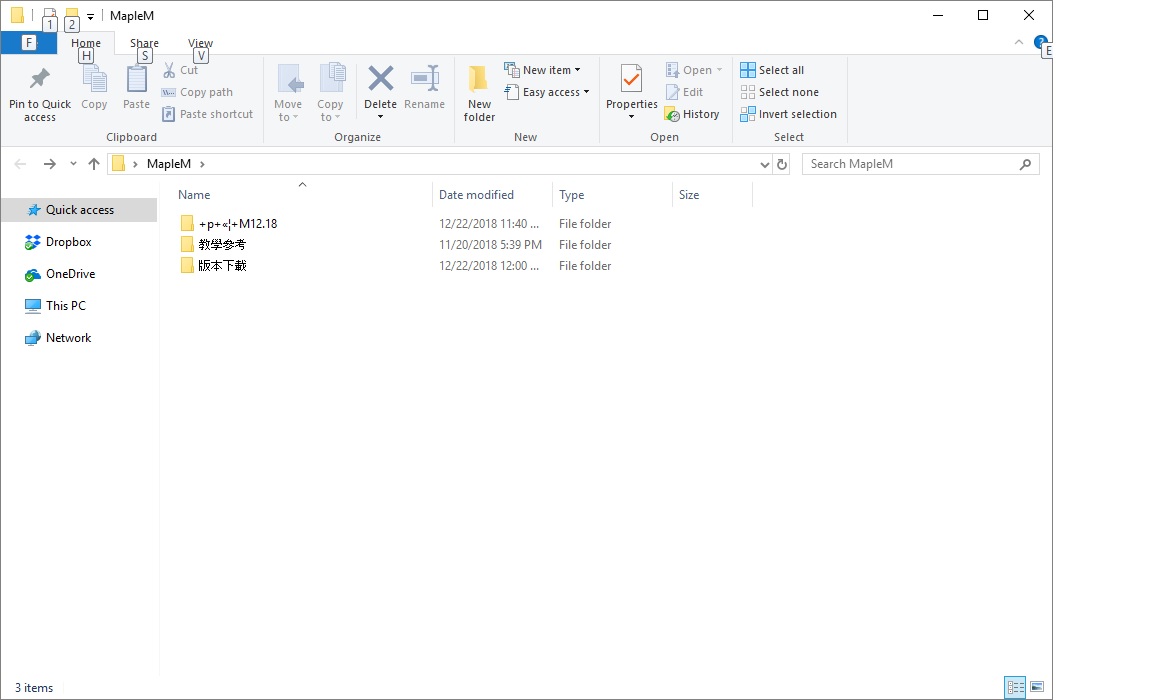Collapse the ribbon with the chevron

1018,43
